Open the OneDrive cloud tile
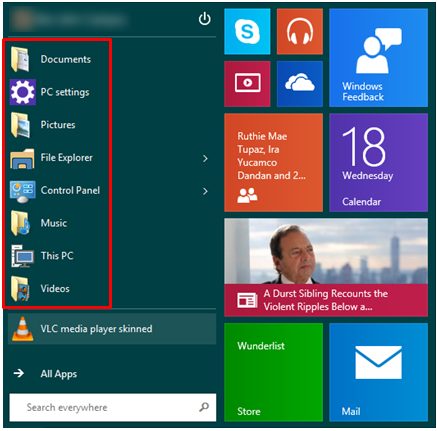Screen dimensions: 437x431 click(x=300, y=84)
